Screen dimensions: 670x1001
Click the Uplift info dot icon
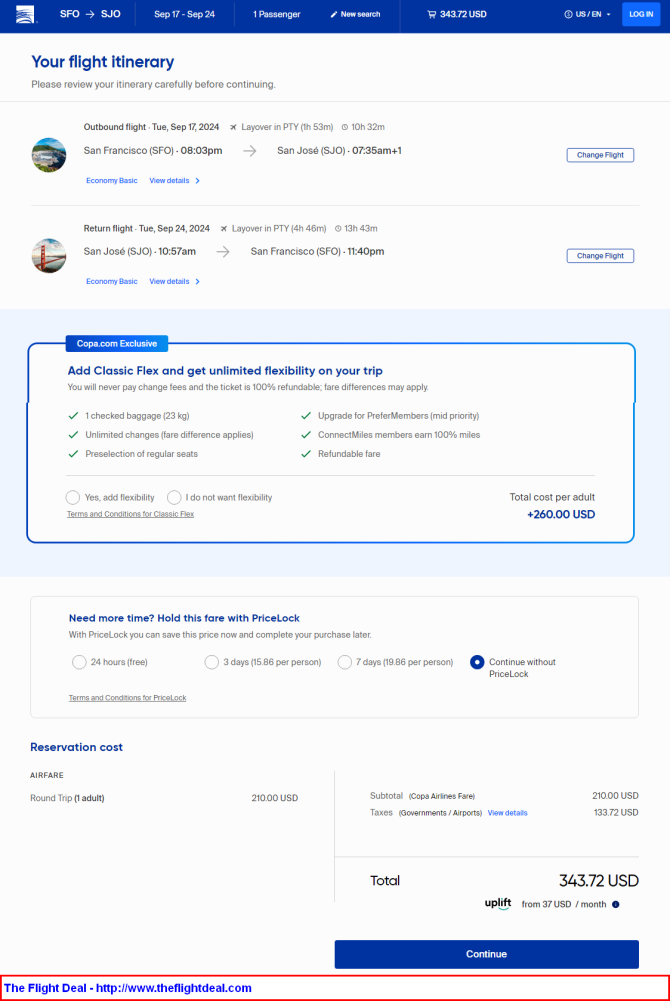pos(616,904)
